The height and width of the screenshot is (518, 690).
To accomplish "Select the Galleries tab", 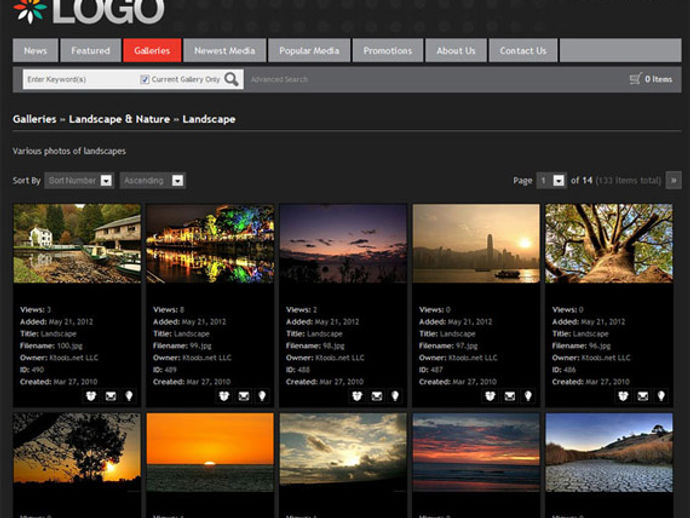I will [152, 51].
